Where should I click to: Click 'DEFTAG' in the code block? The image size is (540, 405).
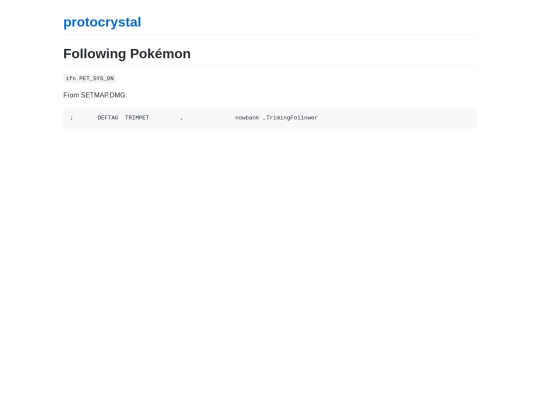click(x=108, y=118)
